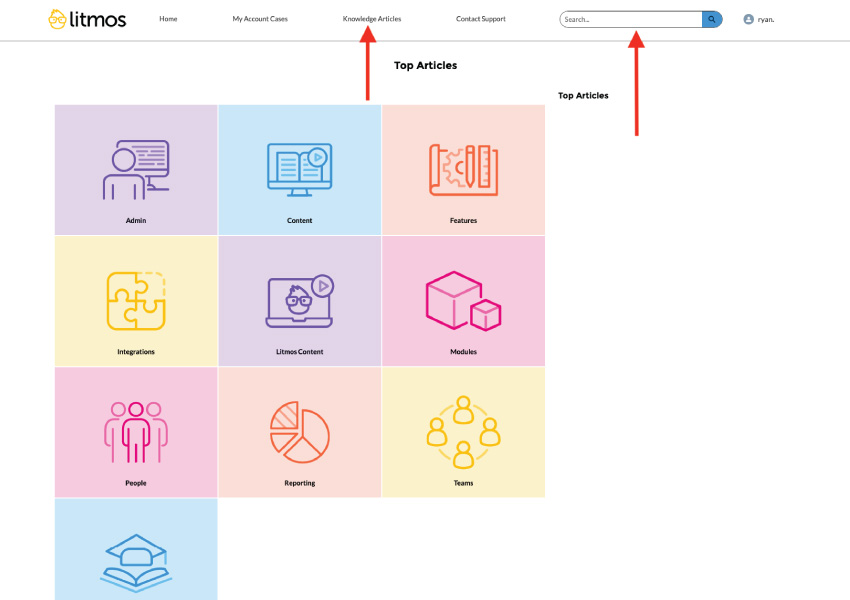Click the user avatar icon

coord(749,19)
